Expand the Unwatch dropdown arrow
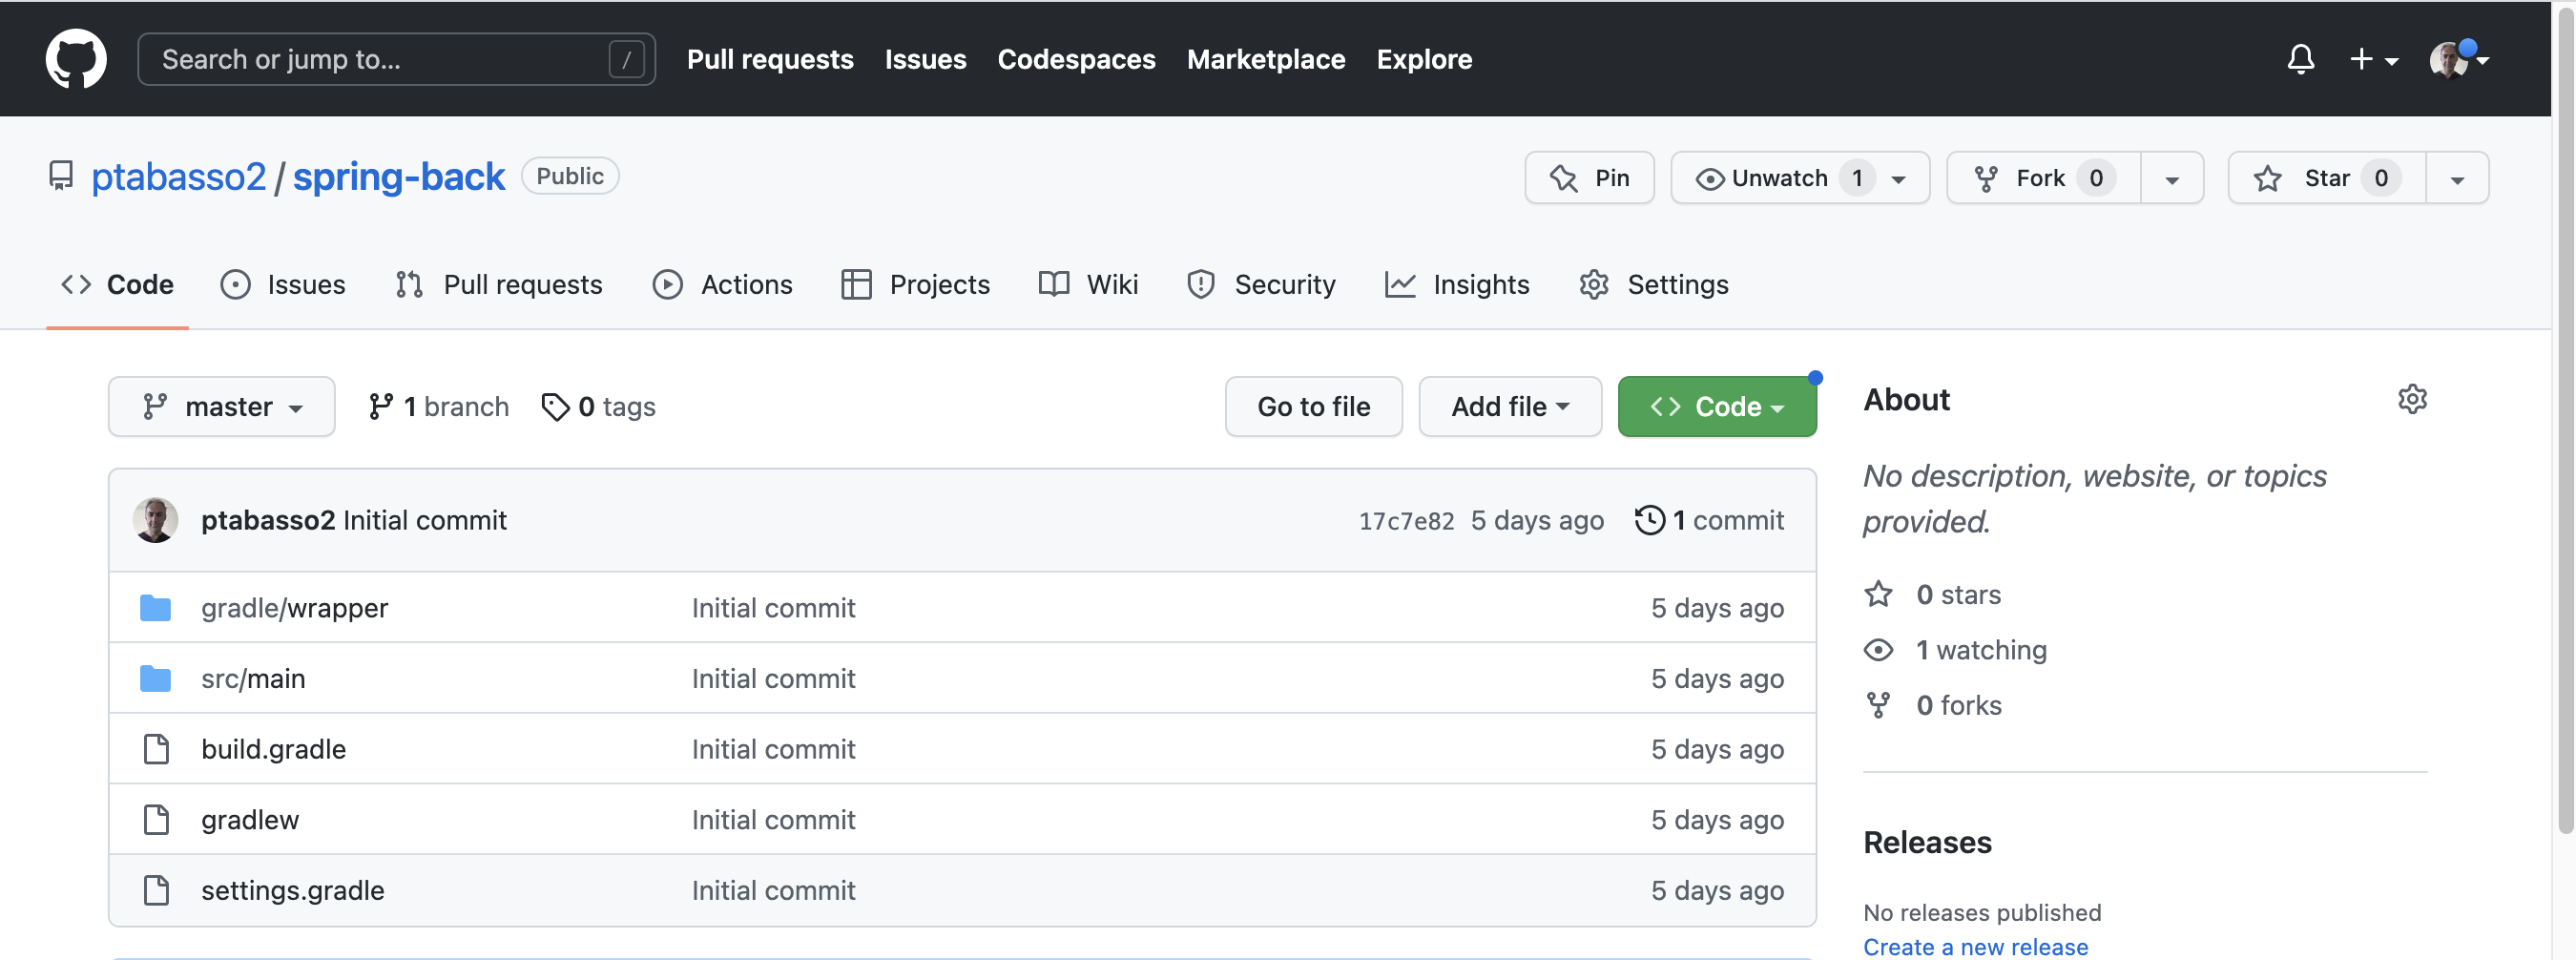The height and width of the screenshot is (960, 2576). pos(1899,179)
